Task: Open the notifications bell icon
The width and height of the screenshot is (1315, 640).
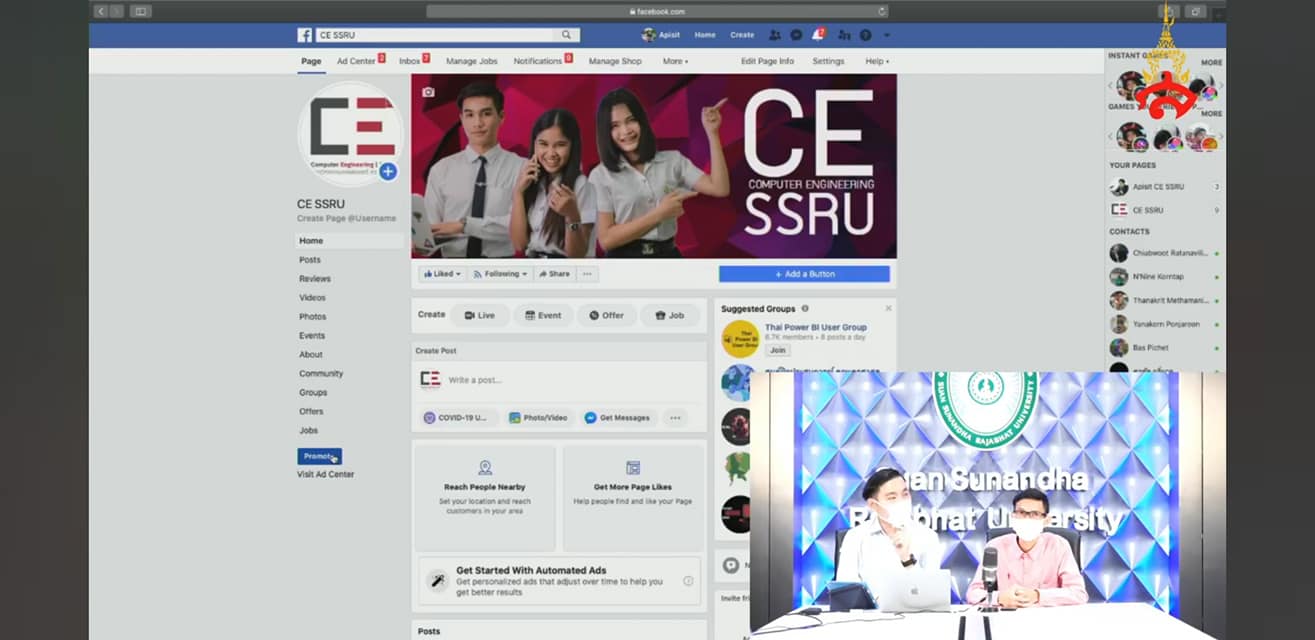Action: click(x=818, y=35)
